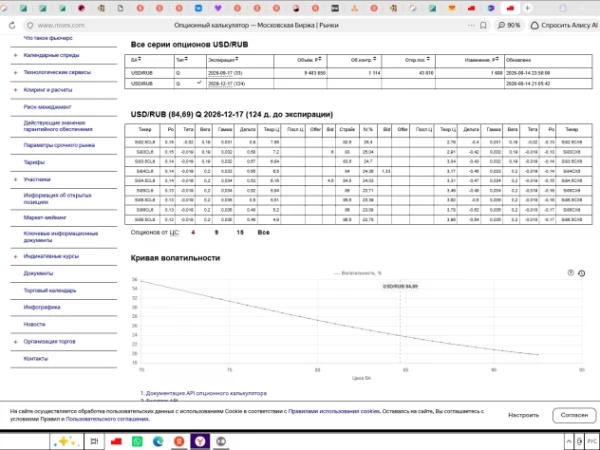Click the 90% zoom indicator
The width and height of the screenshot is (600, 450).
[509, 25]
